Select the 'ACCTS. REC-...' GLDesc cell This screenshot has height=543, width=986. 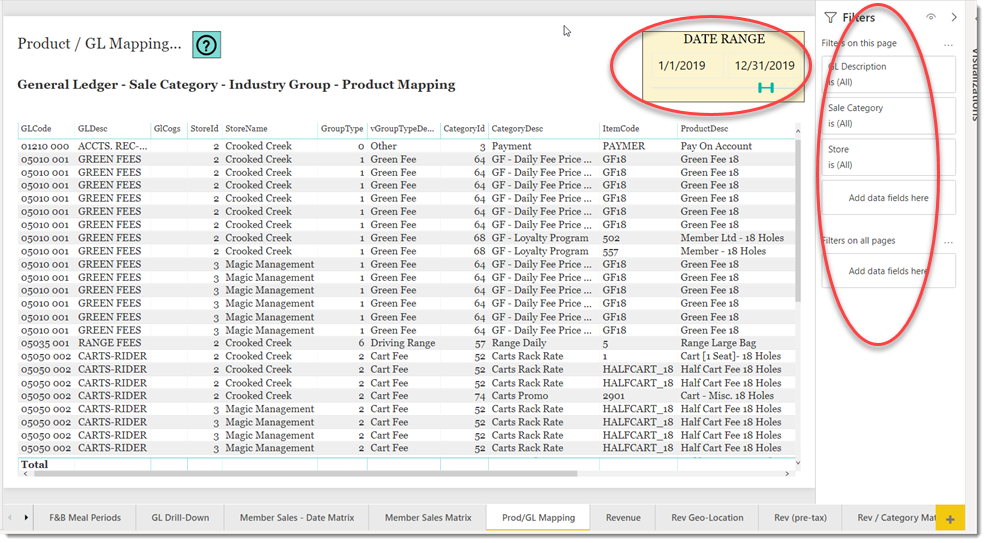(x=113, y=146)
